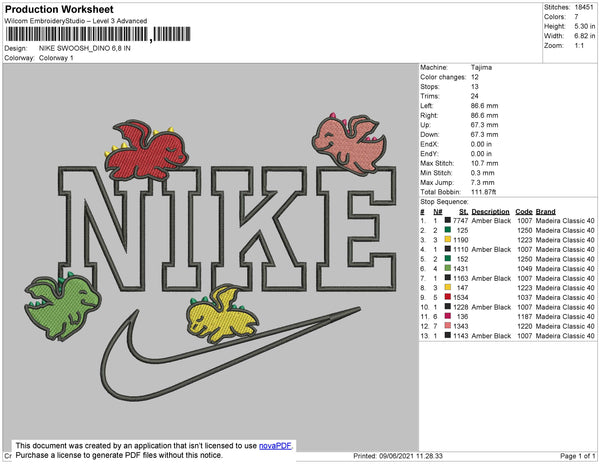Screen dimensions: 600x464
Task: Click the black swatch beside 1143 stitches
Action: coord(447,335)
